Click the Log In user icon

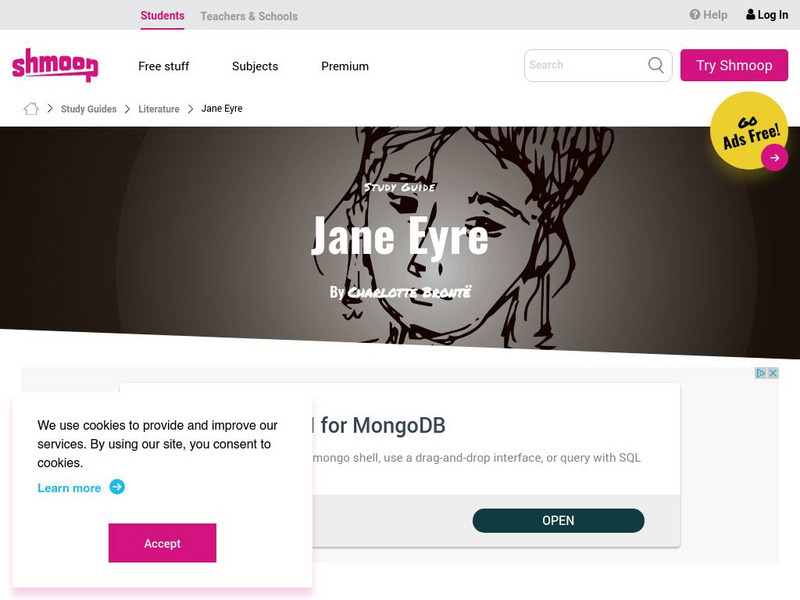(x=751, y=14)
